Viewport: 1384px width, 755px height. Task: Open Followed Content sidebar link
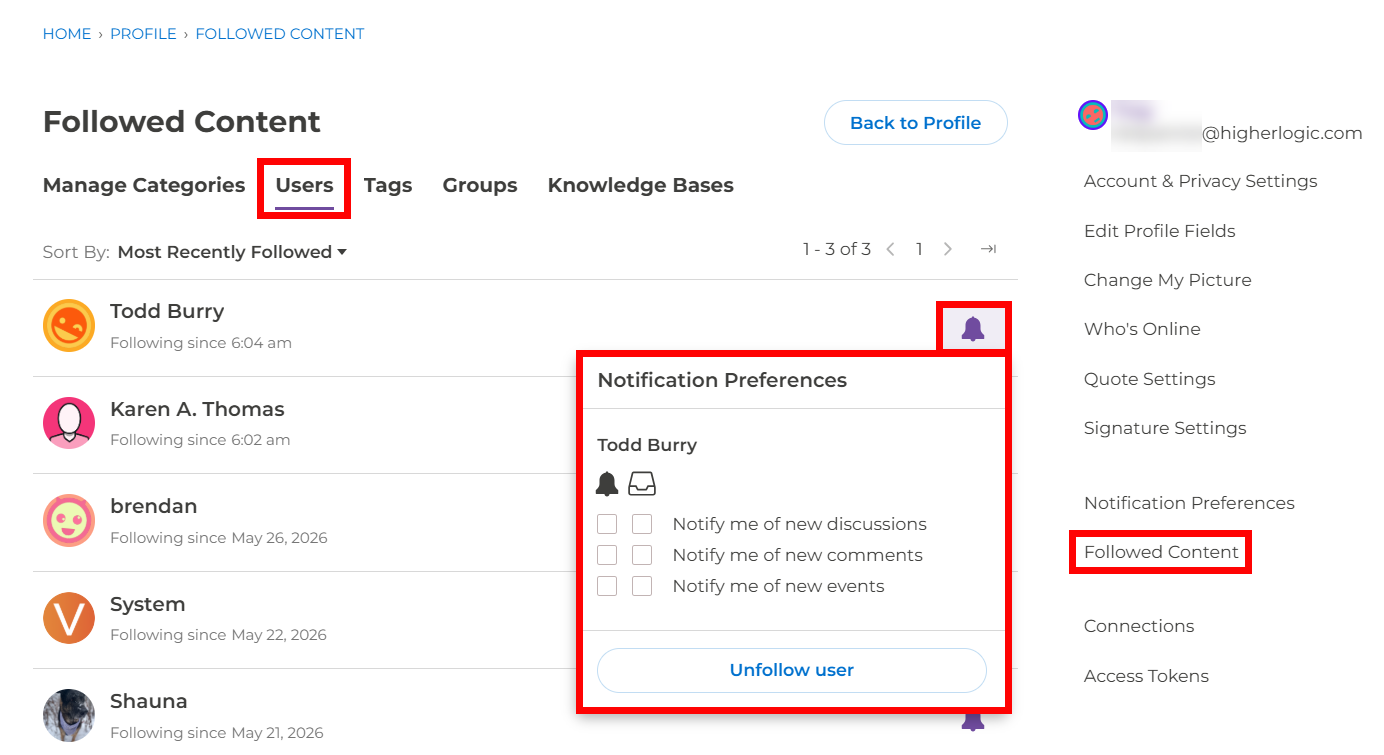[1161, 552]
